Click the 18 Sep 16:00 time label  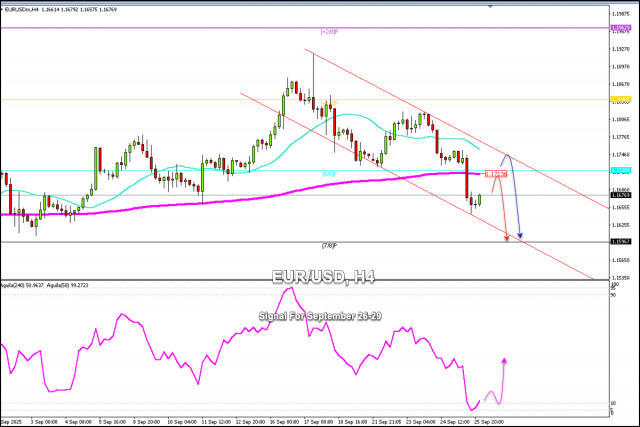(x=353, y=422)
